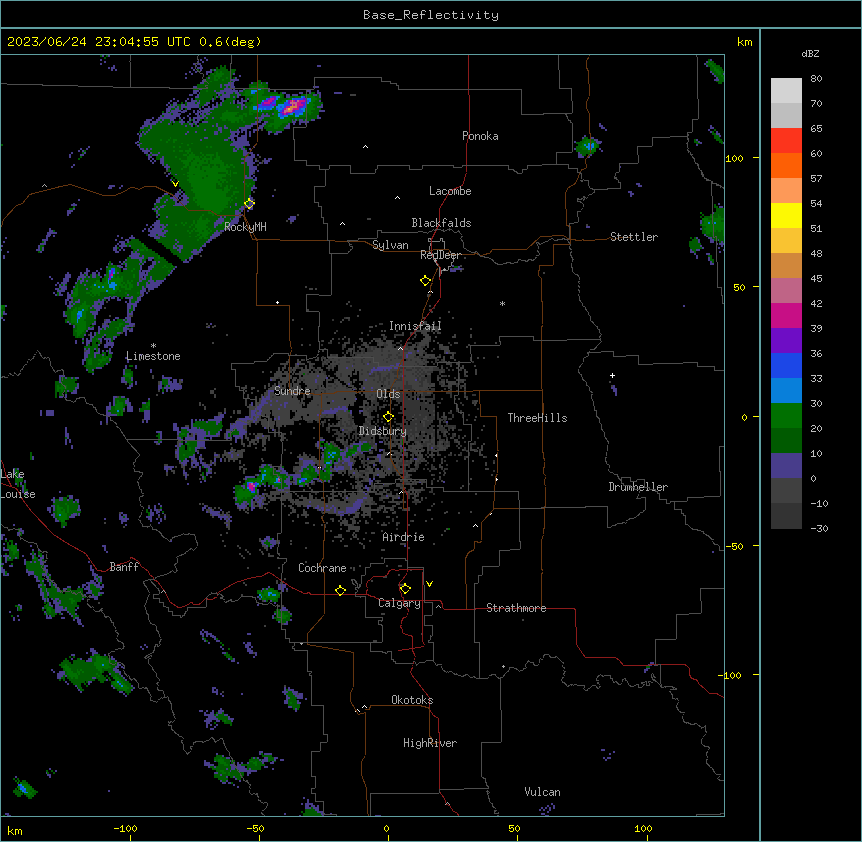Screen dimensions: 862x842
Task: Click the Ponoka city label
Action: 480,136
